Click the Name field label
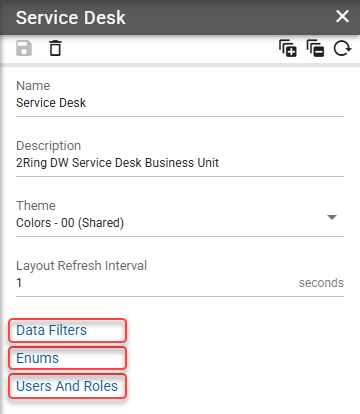 33,86
